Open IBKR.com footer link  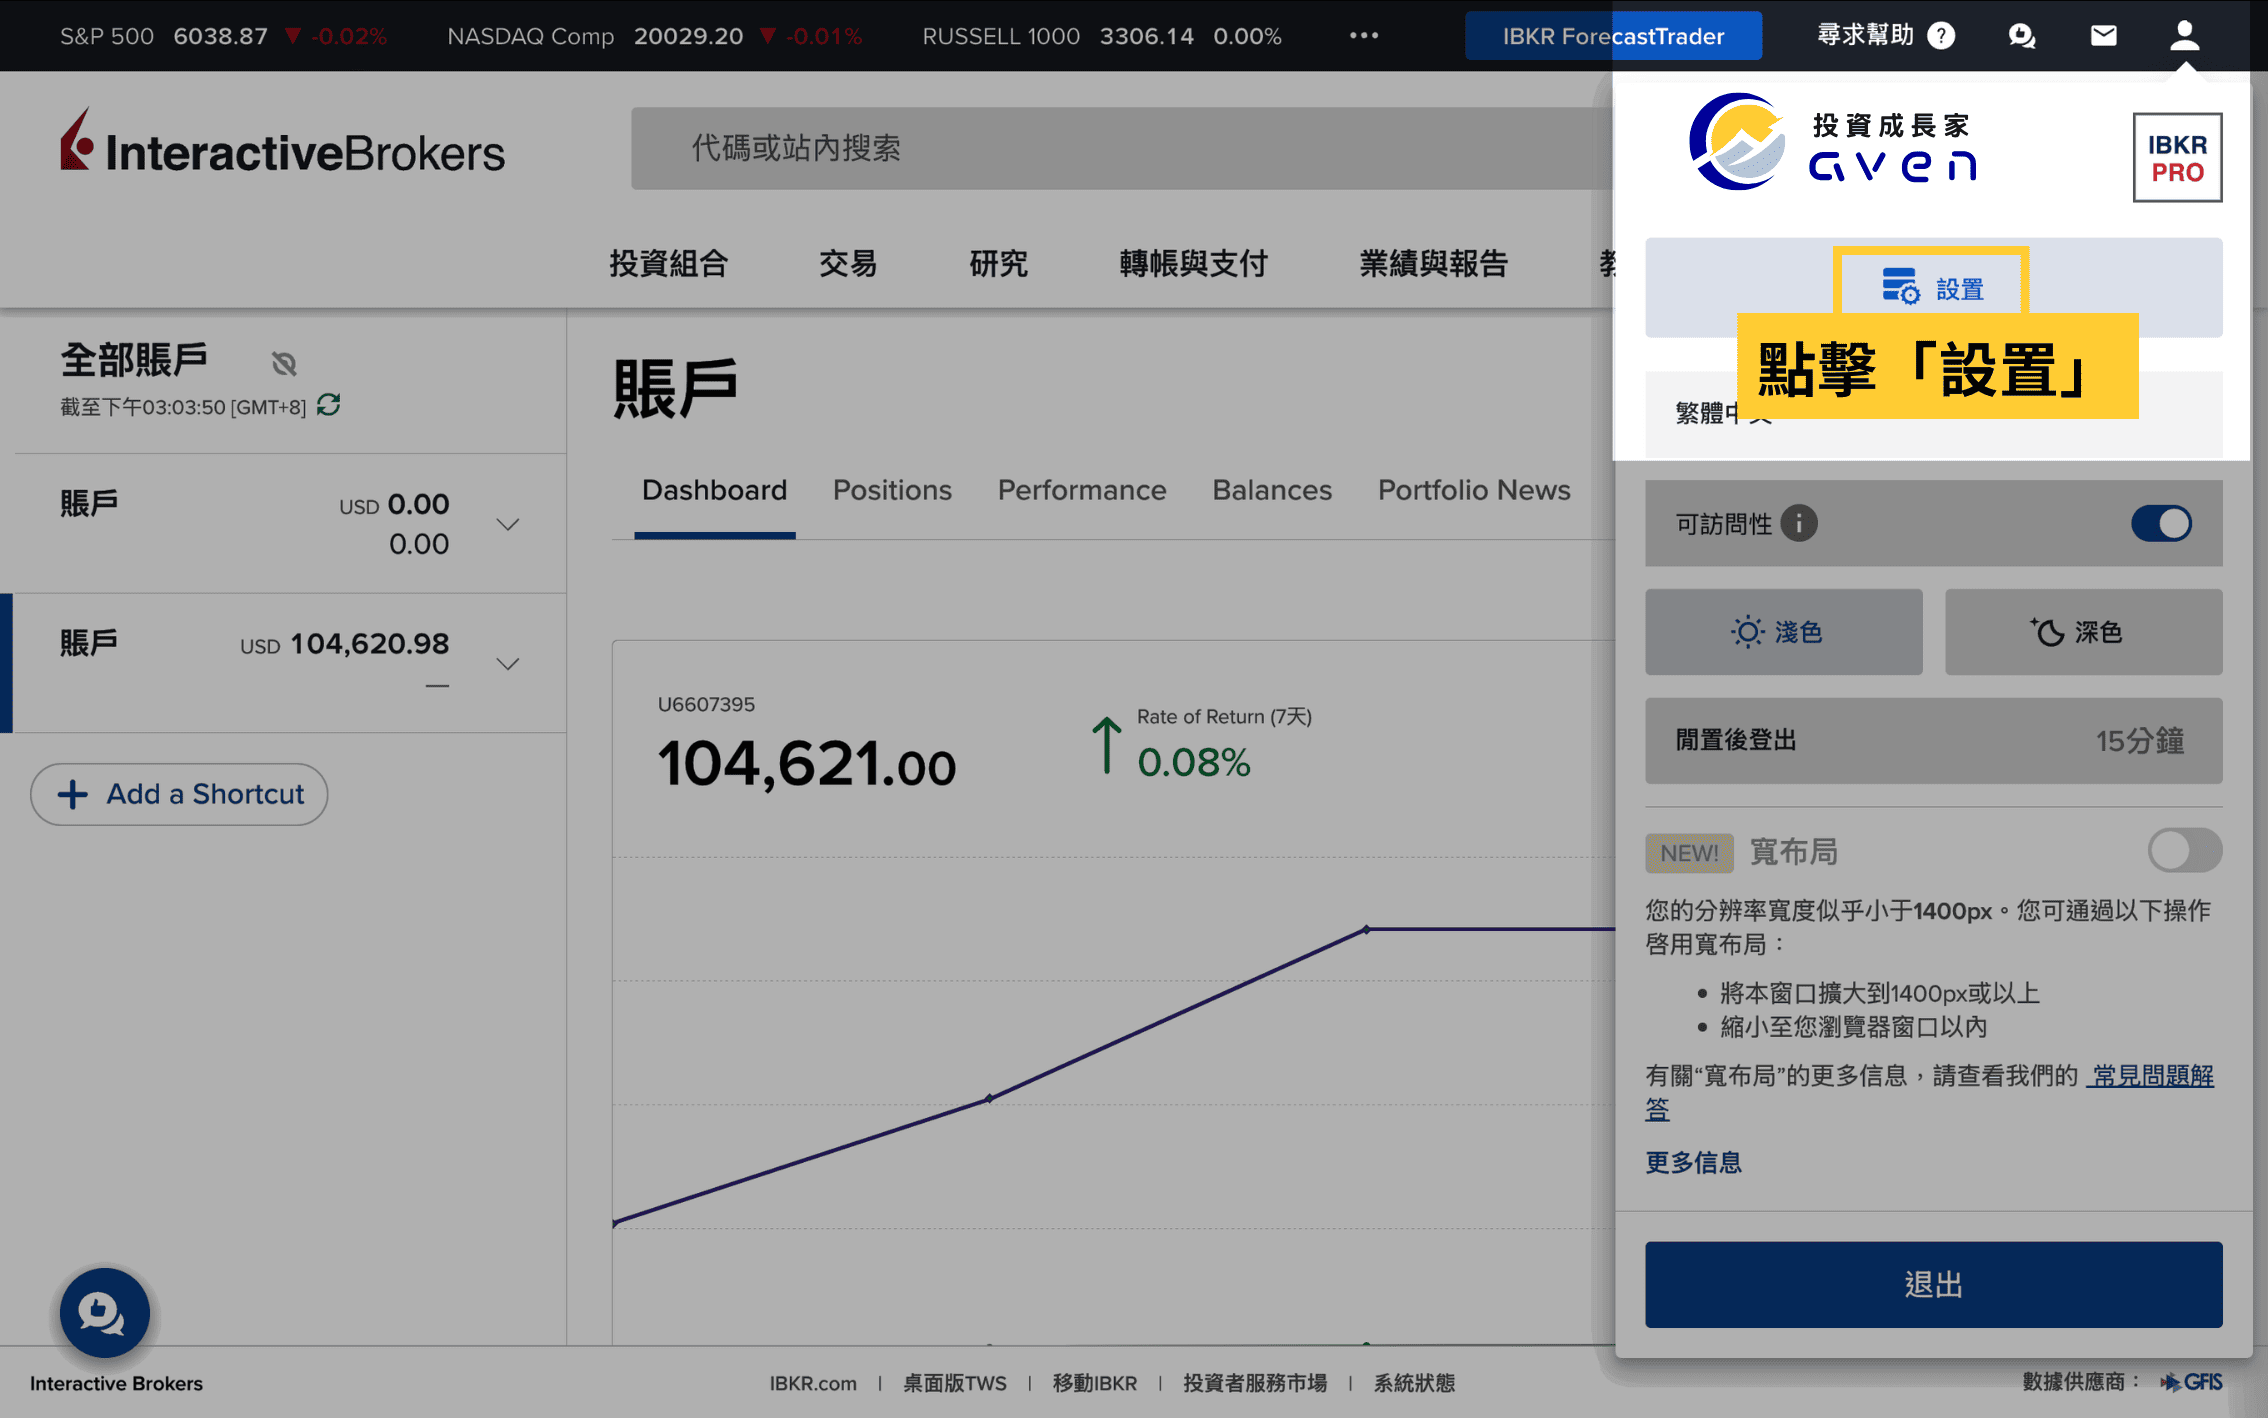(813, 1383)
